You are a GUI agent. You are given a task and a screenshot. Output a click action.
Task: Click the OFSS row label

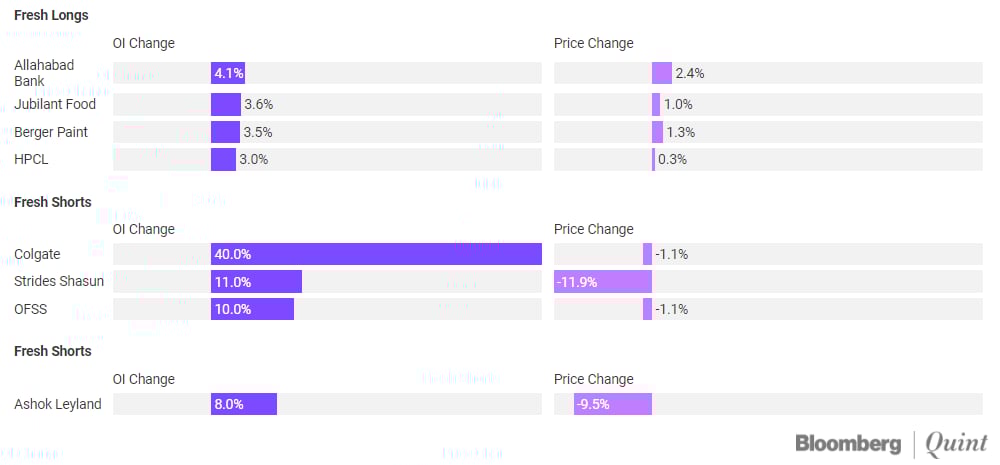tap(31, 309)
